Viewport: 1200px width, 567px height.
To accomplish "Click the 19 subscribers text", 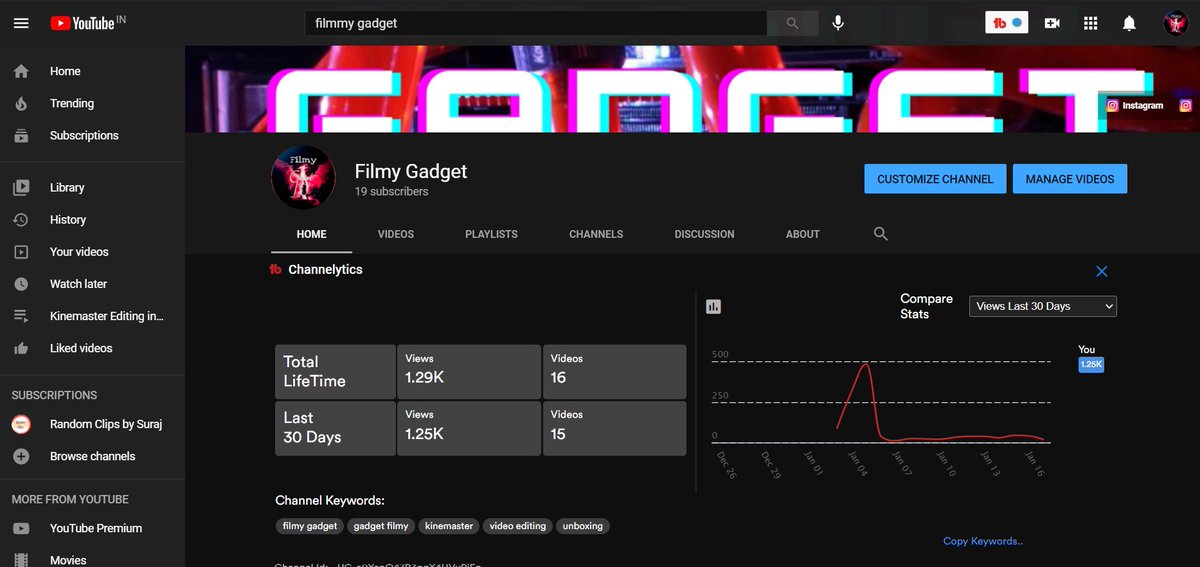I will (392, 192).
